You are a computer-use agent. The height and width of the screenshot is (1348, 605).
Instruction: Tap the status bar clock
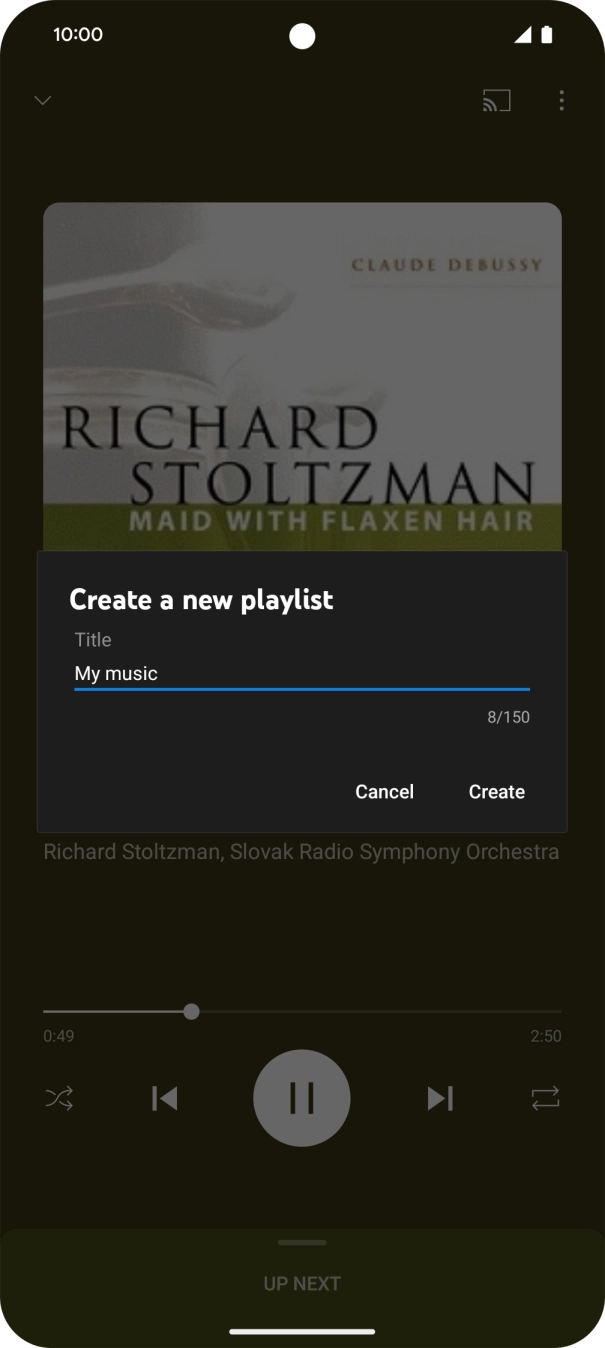[x=78, y=34]
